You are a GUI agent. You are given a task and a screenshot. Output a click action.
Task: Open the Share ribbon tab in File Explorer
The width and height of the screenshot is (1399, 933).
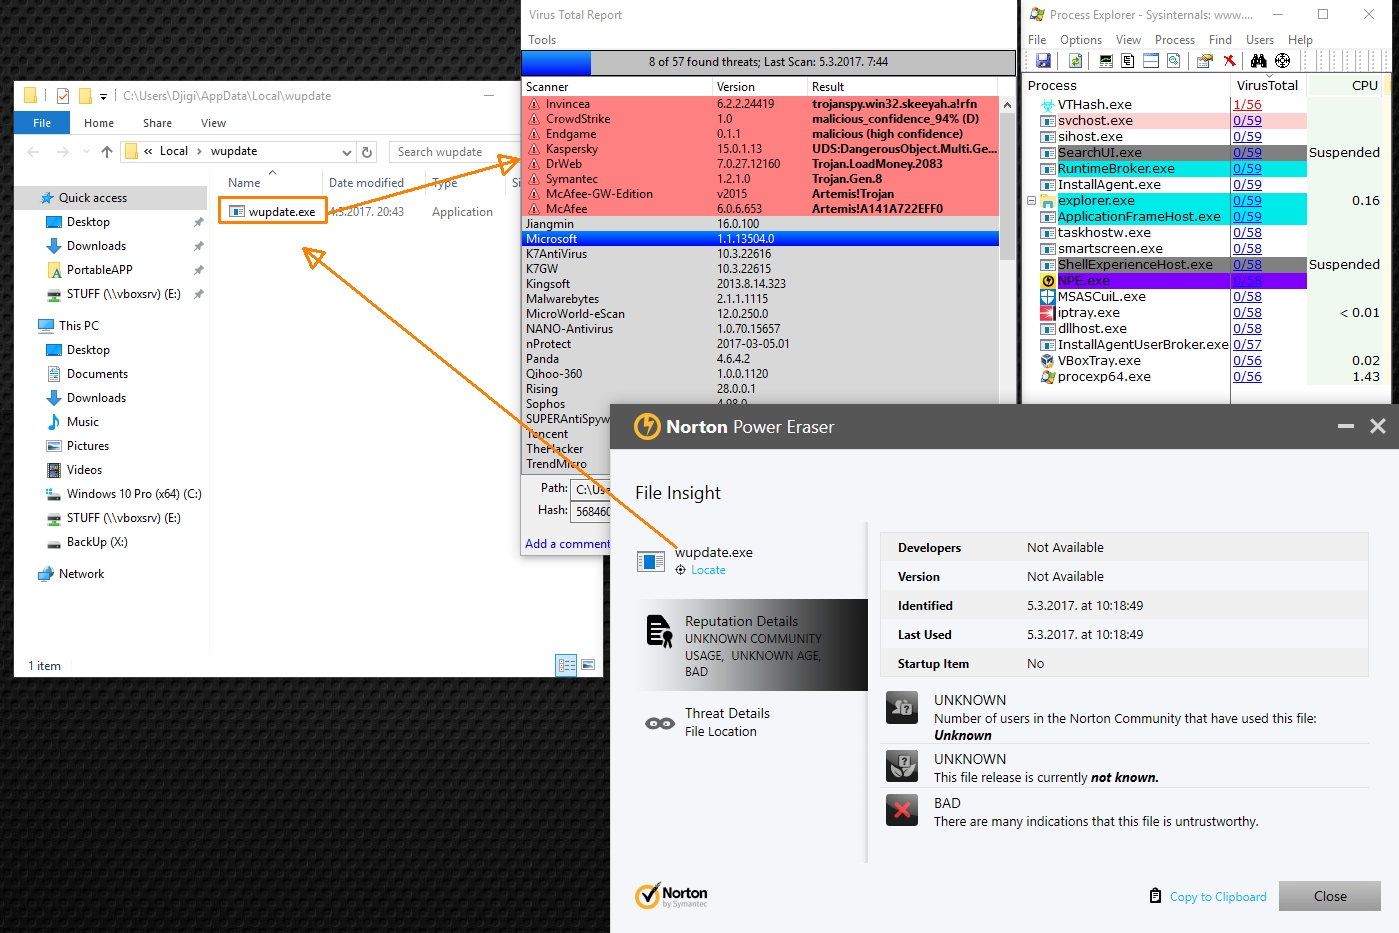(157, 123)
